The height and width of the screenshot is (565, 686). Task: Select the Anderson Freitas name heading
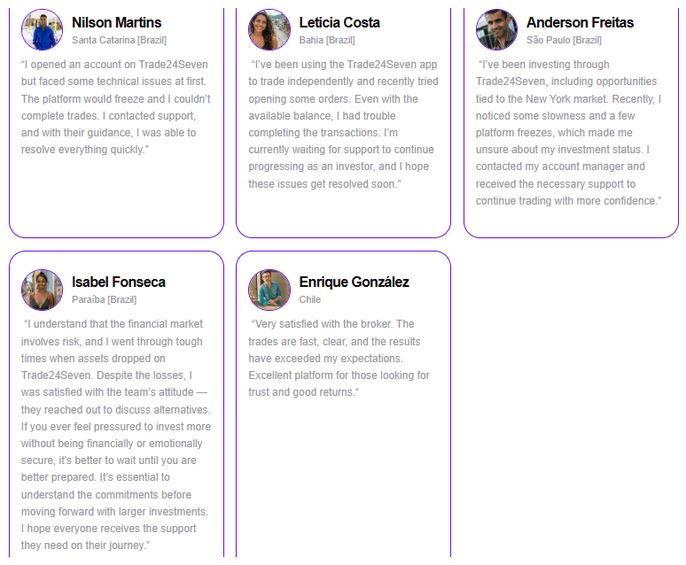pyautogui.click(x=580, y=22)
